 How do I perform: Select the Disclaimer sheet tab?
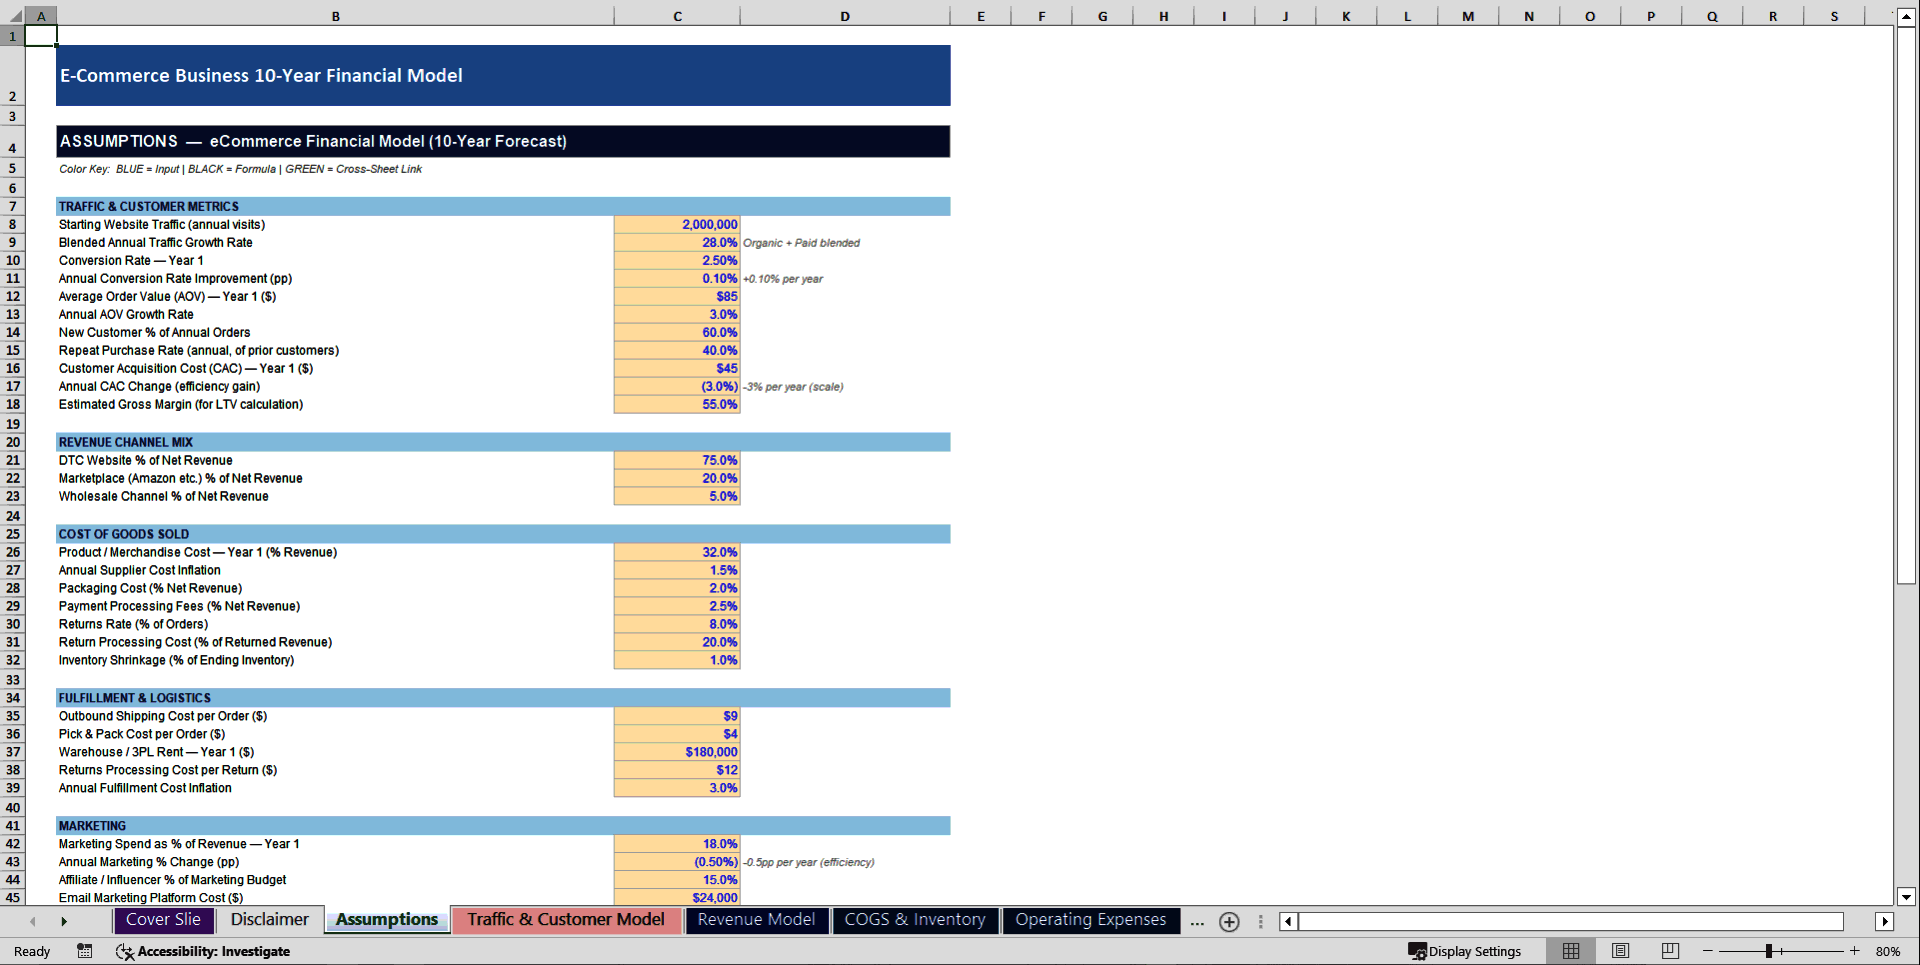coord(269,919)
